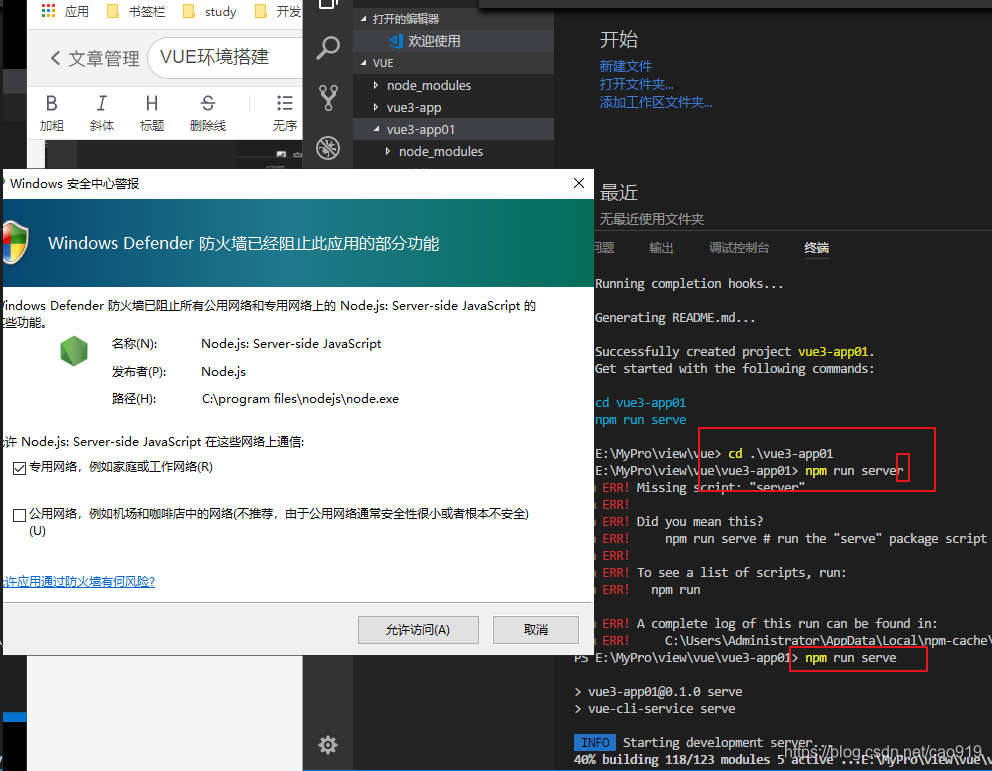This screenshot has width=992, height=771.
Task: Go back with 文章管理 arrow
Action: (x=56, y=58)
